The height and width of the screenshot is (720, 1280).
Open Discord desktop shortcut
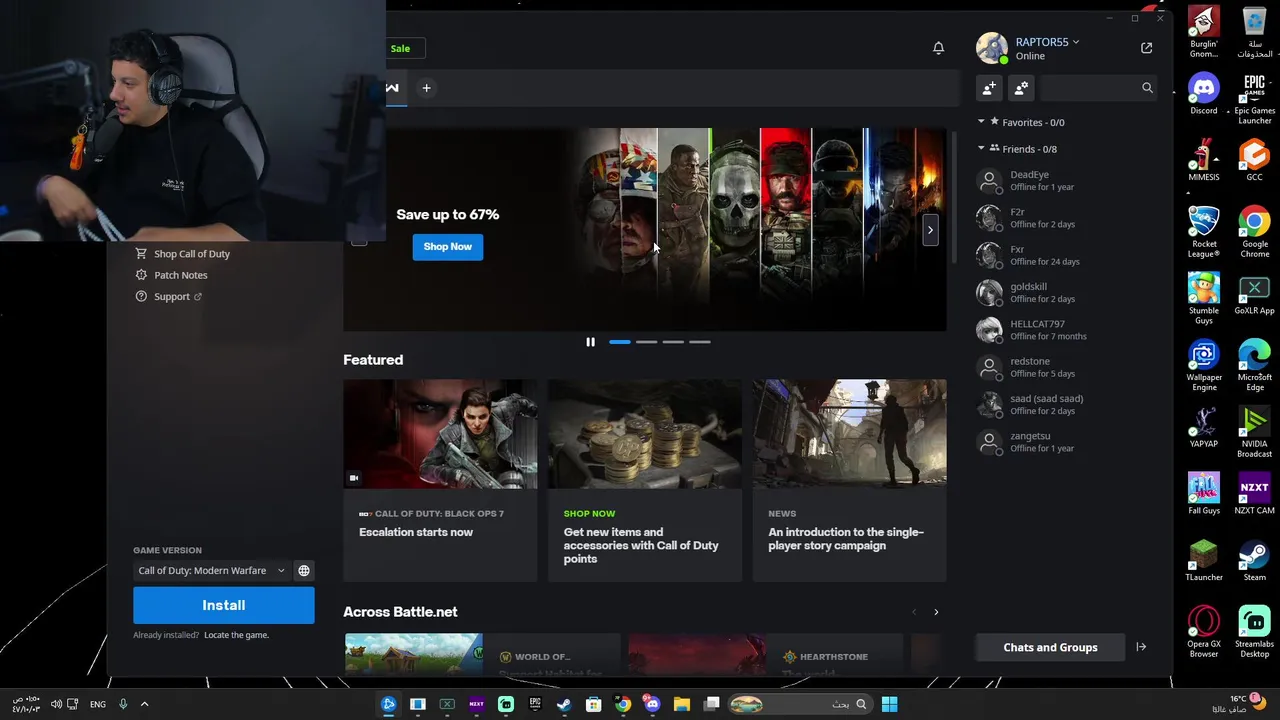pyautogui.click(x=1204, y=94)
